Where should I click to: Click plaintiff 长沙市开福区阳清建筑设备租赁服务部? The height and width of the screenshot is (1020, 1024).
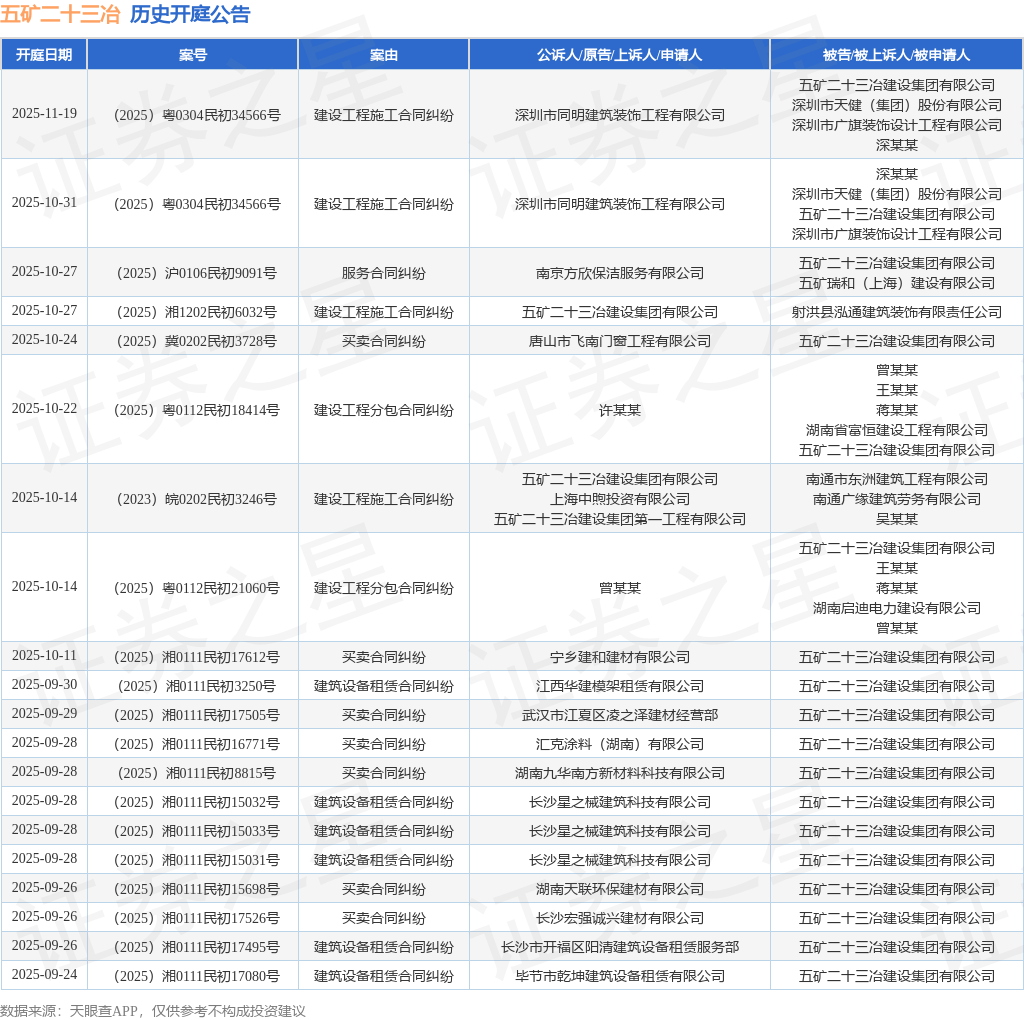(x=619, y=947)
